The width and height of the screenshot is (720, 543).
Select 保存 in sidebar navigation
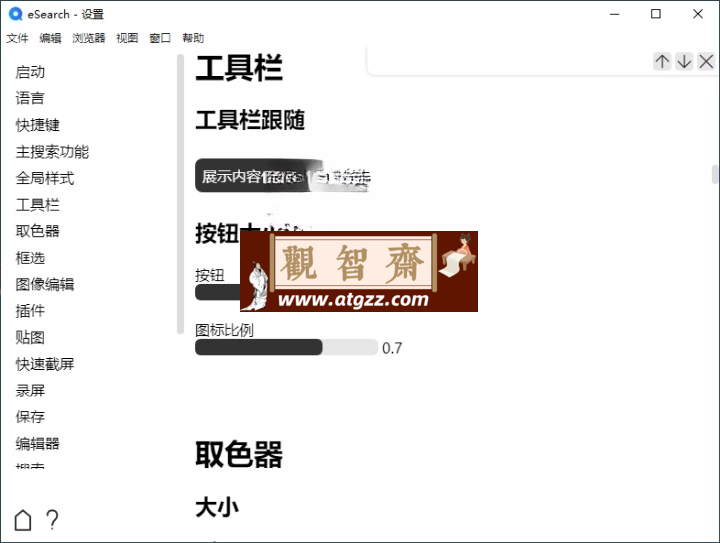click(30, 417)
